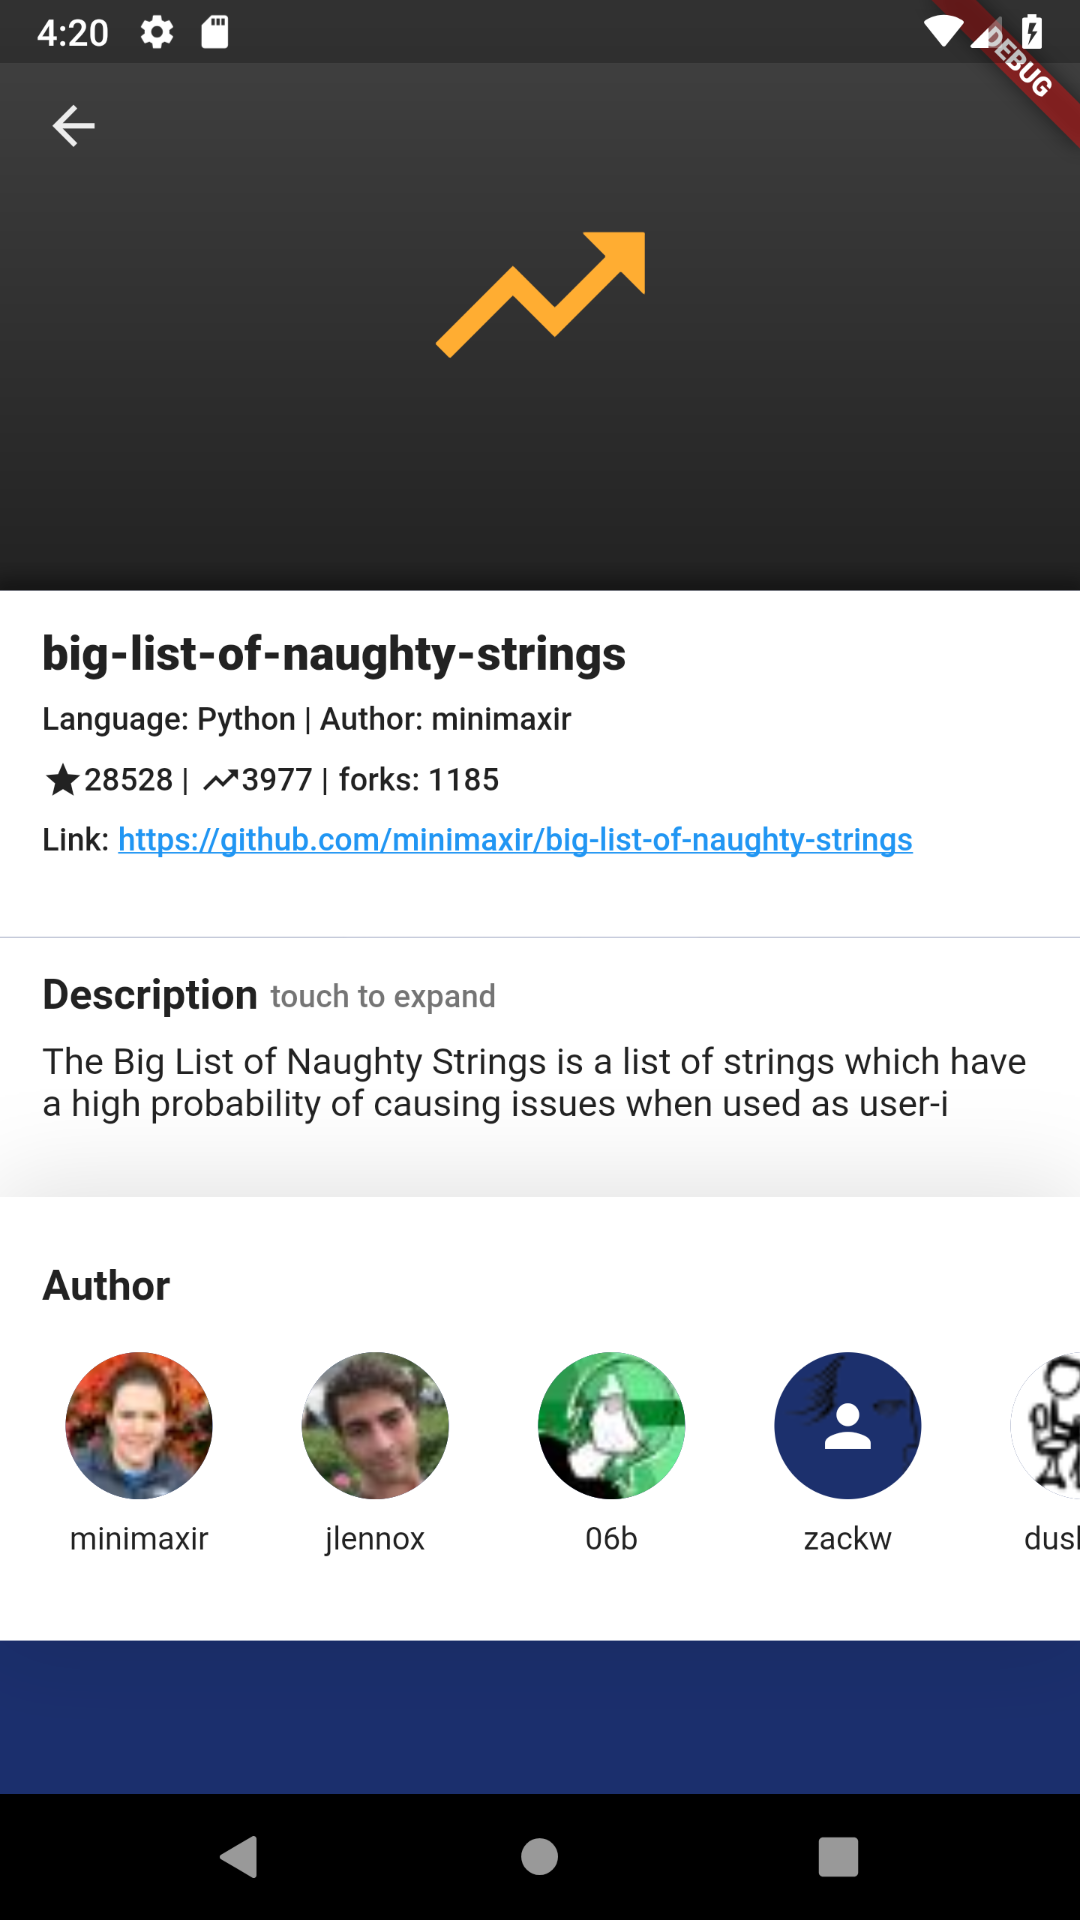The width and height of the screenshot is (1080, 1920).
Task: Tap the Android back navigation button
Action: (239, 1857)
